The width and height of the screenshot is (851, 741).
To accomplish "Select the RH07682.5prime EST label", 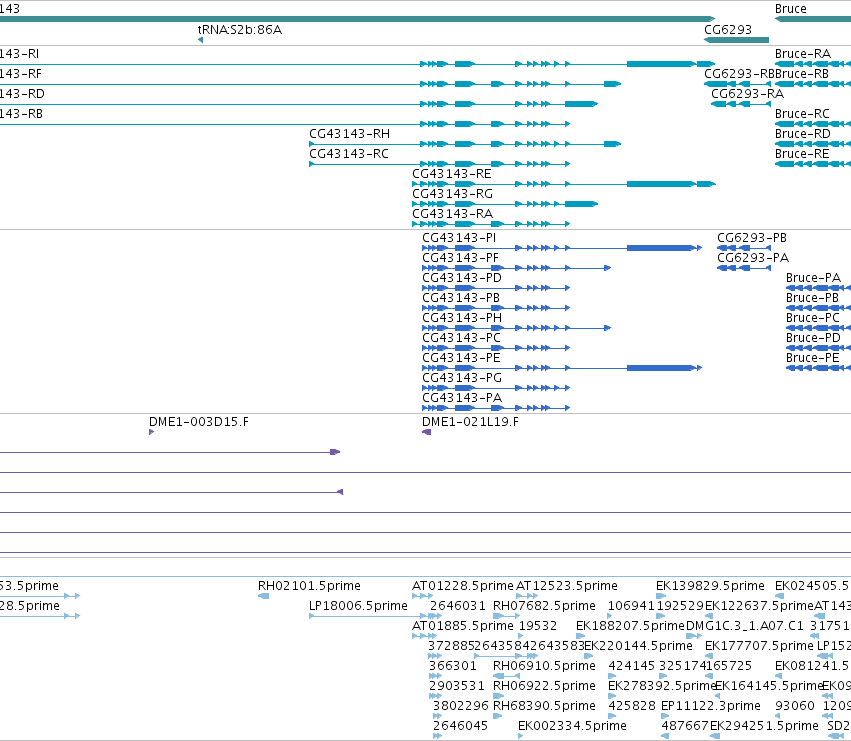I will pos(544,606).
